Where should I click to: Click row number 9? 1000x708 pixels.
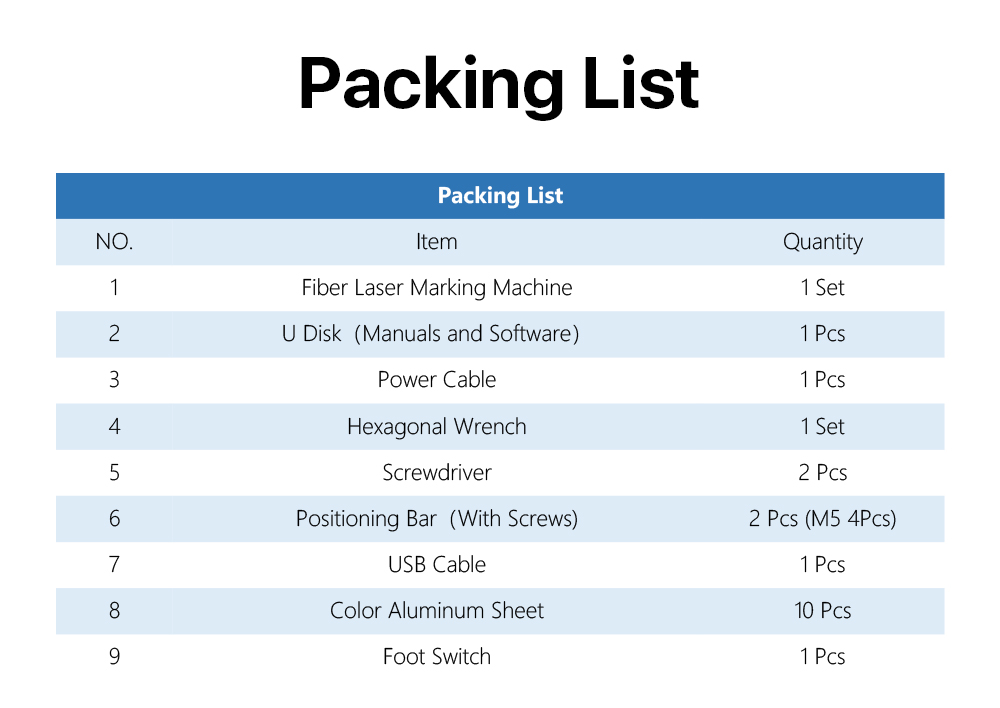[114, 656]
